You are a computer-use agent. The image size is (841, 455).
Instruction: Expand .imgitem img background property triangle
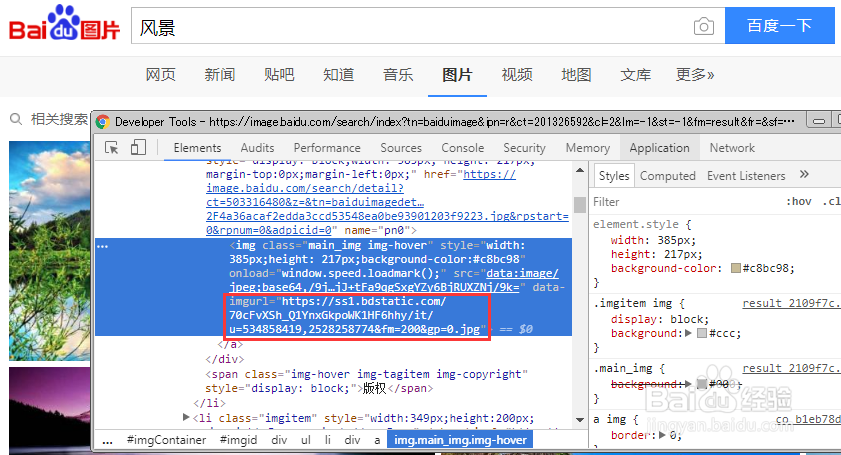[x=689, y=333]
